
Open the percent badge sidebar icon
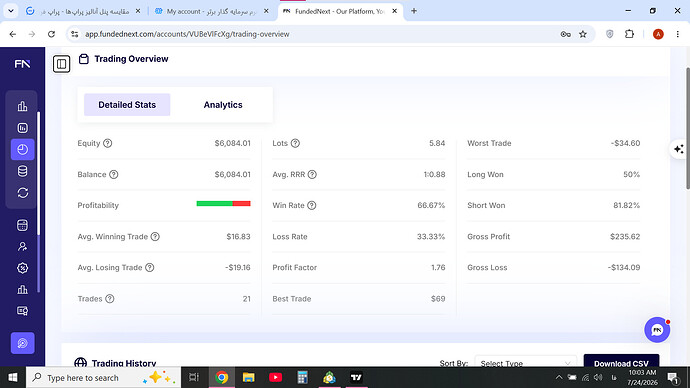22,268
